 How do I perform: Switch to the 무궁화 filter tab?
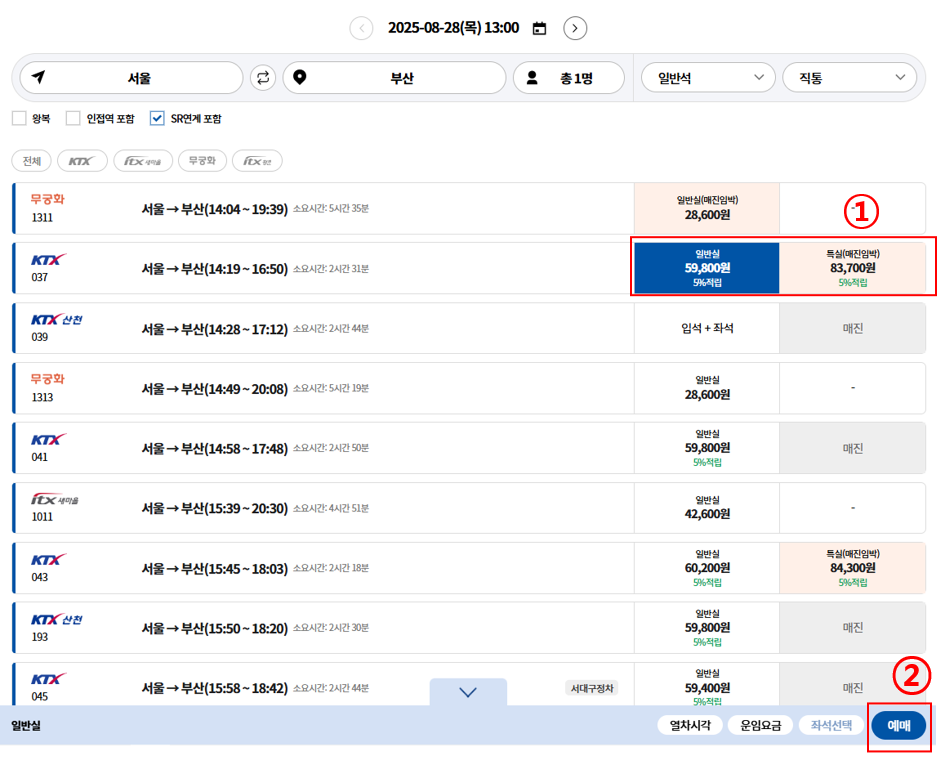tap(203, 160)
